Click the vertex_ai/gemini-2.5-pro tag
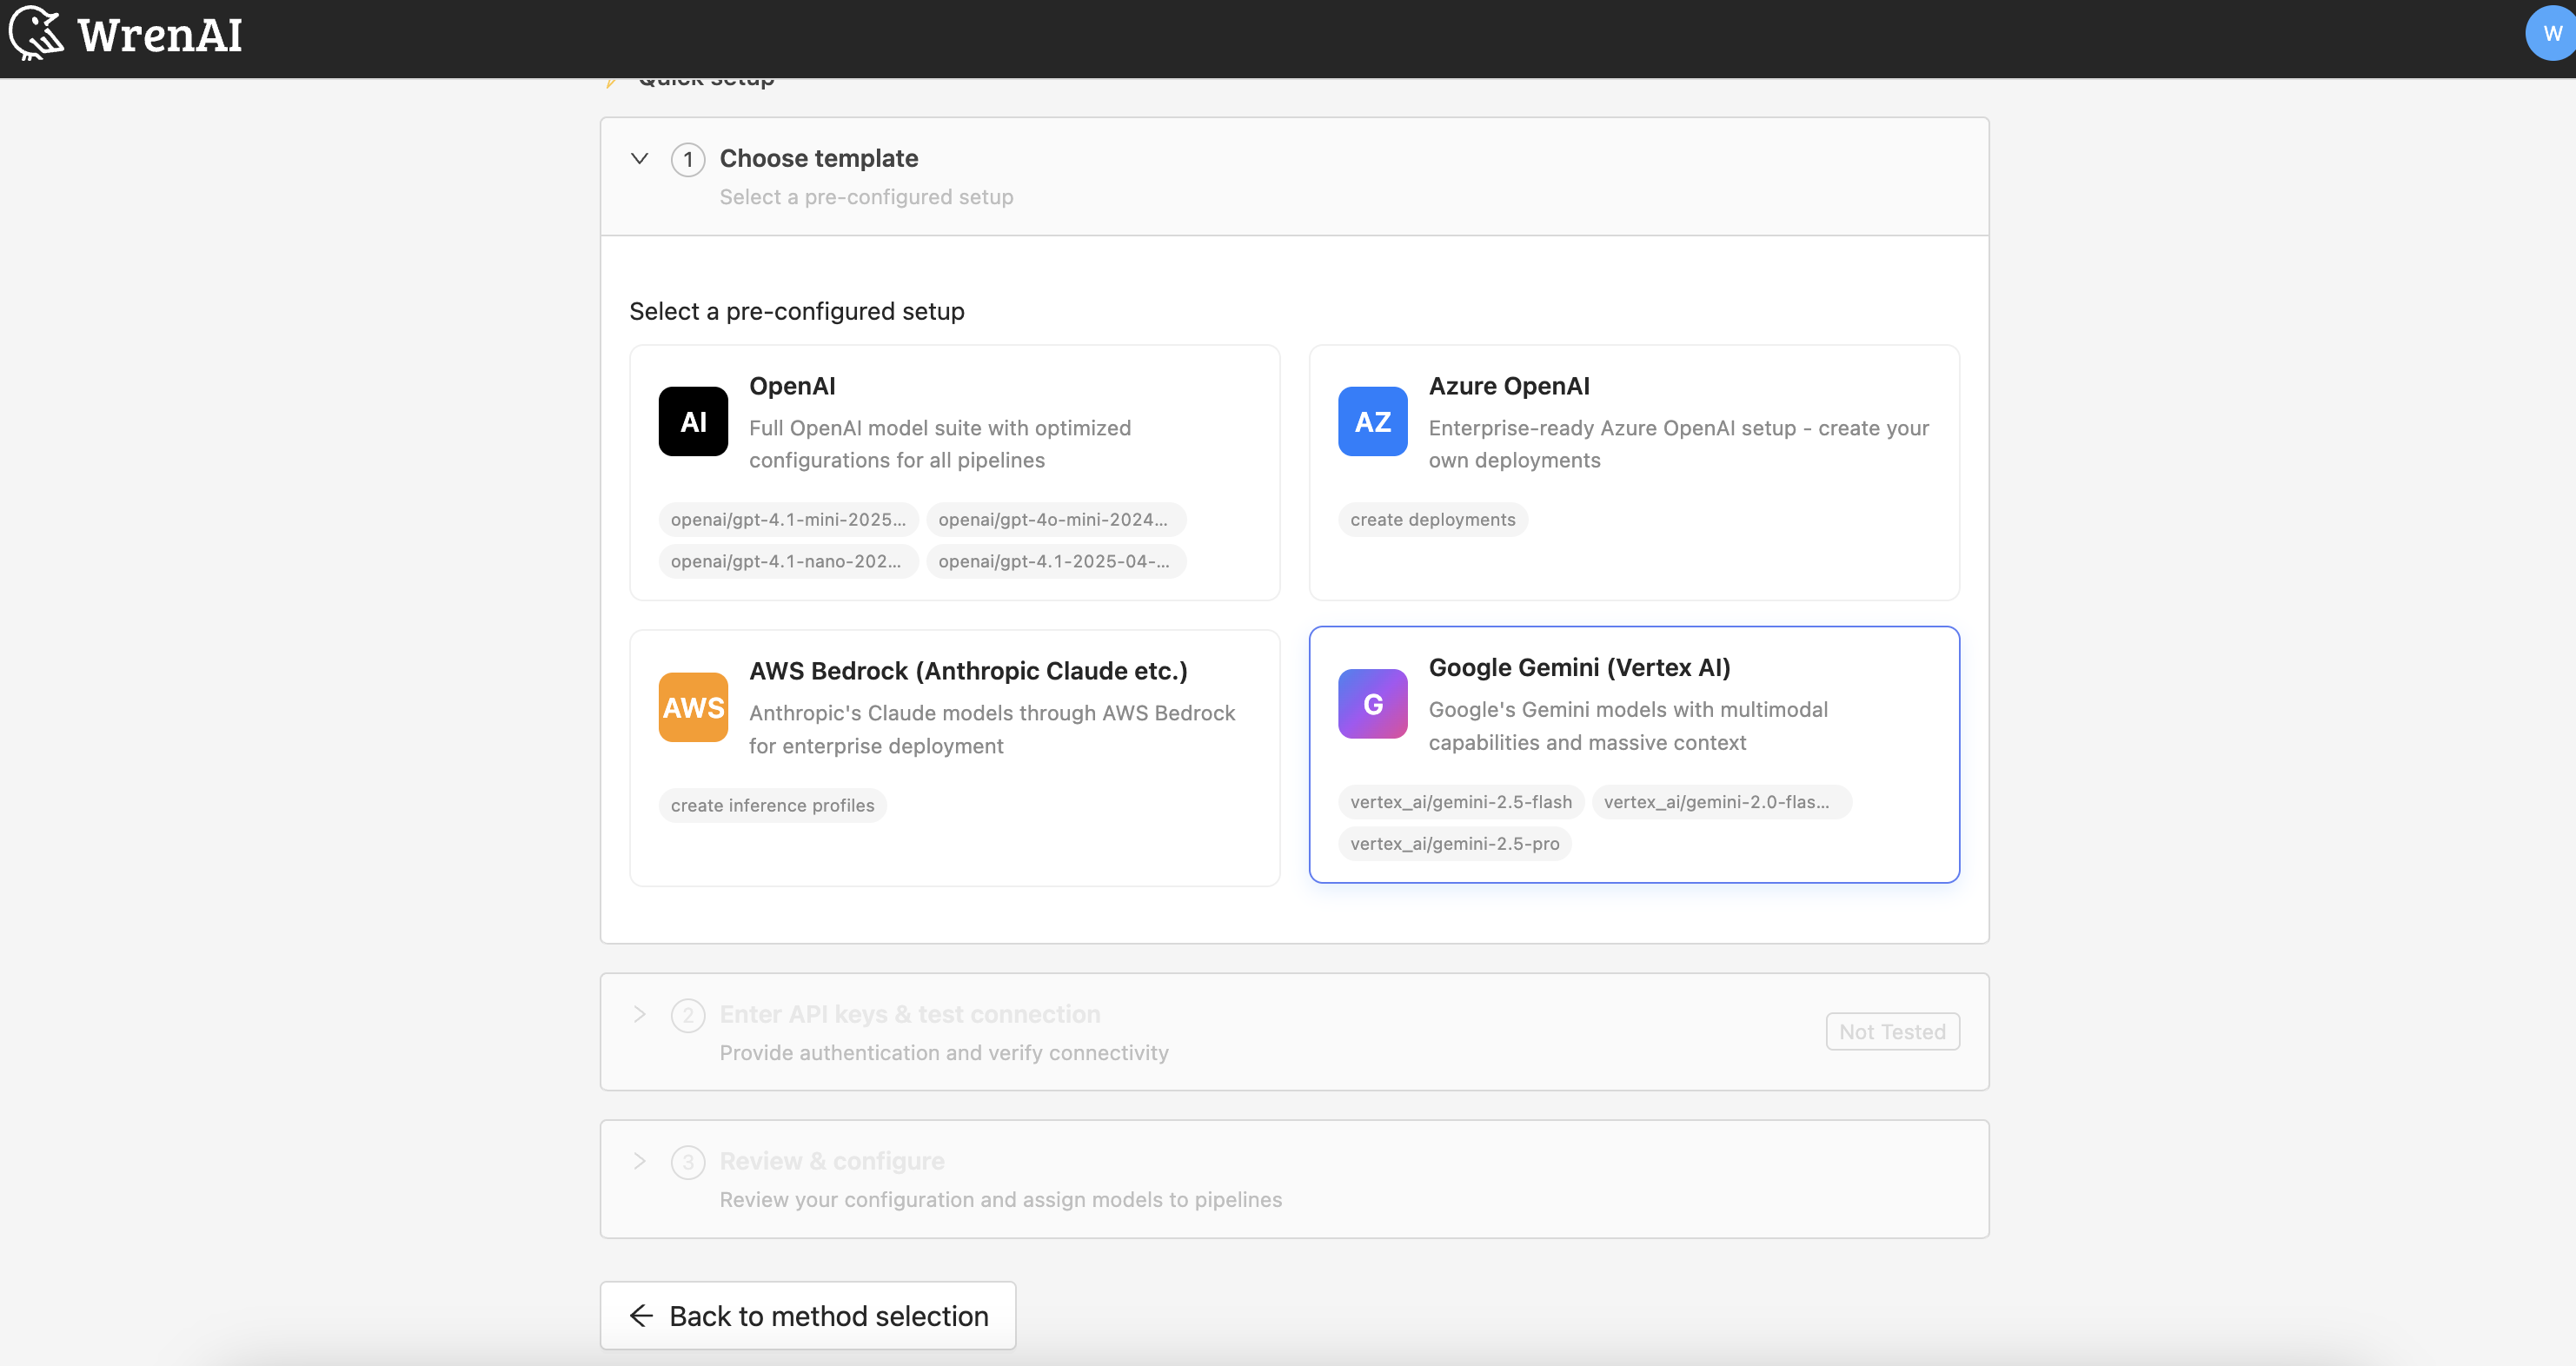 coord(1454,843)
